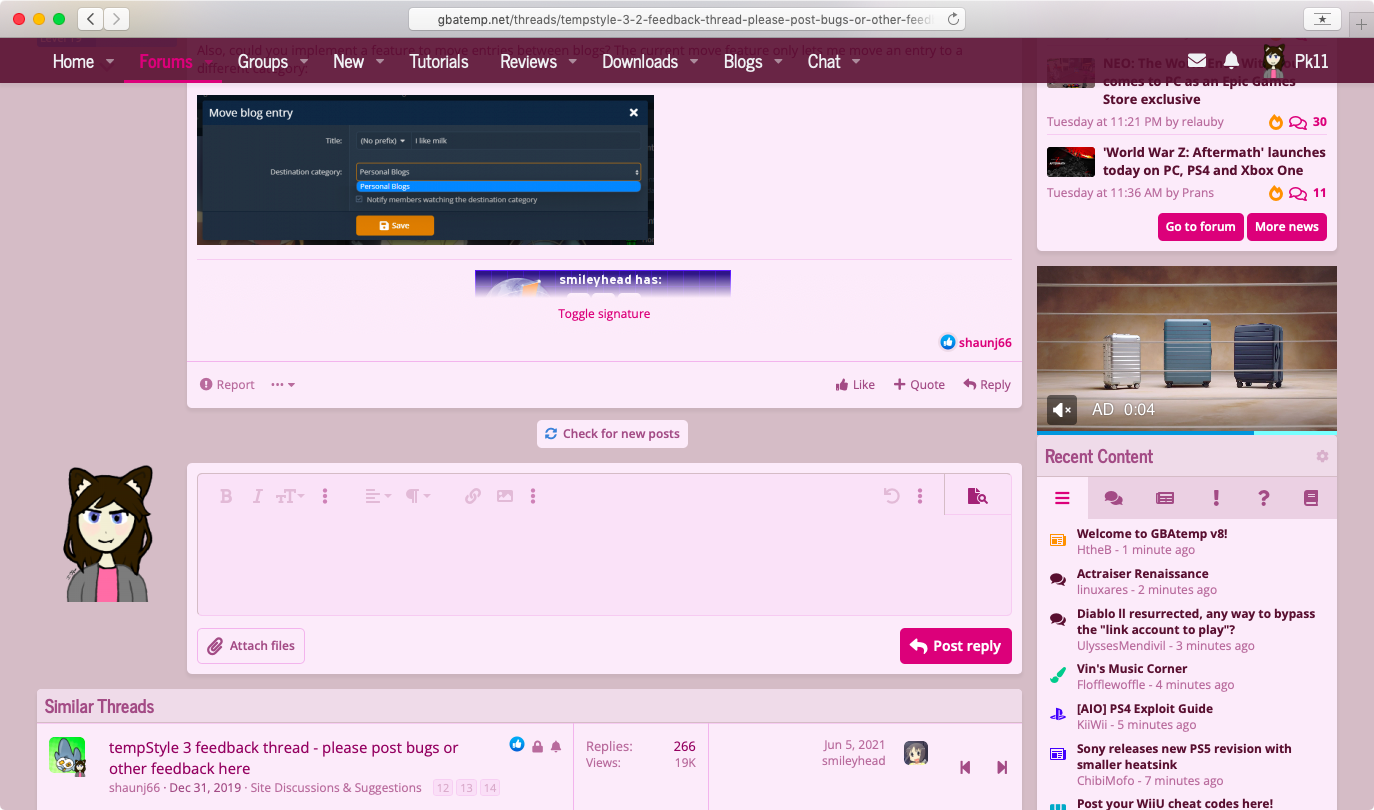
Task: Open 'Welcome to GBAtemp v8!' thread
Action: tap(1152, 534)
